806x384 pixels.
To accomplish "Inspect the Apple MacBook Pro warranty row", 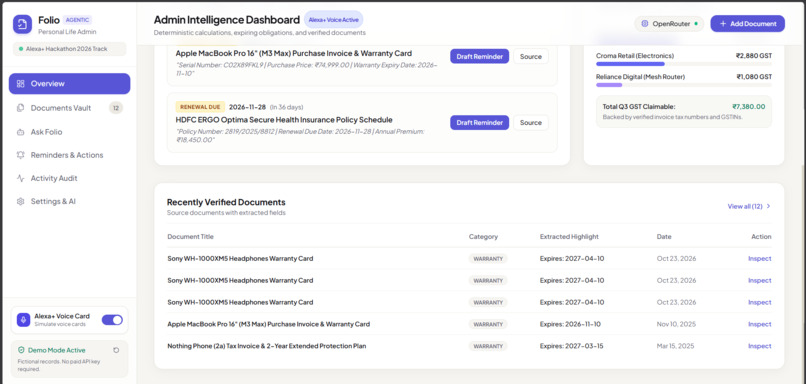I will tap(760, 324).
